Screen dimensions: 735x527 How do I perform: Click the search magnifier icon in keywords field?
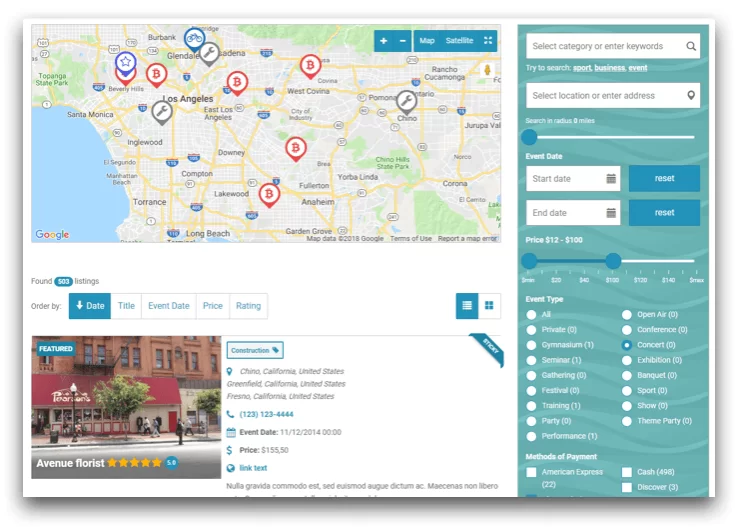690,46
